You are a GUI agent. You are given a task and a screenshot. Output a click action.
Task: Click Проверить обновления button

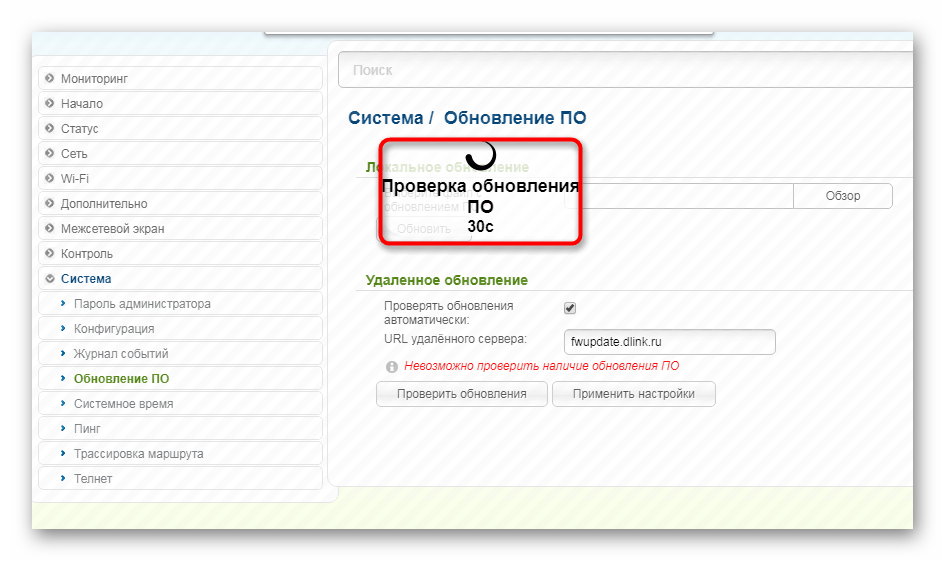click(462, 394)
